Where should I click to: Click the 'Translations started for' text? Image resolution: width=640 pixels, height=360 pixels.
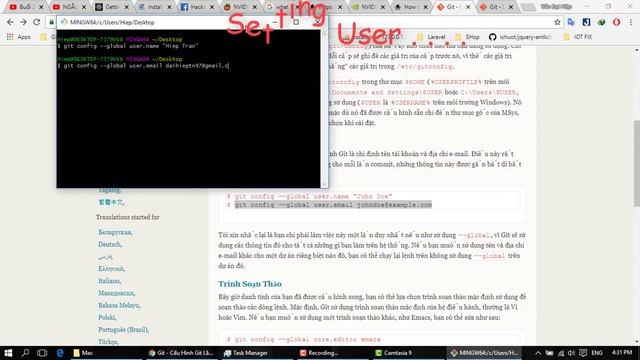[127, 217]
